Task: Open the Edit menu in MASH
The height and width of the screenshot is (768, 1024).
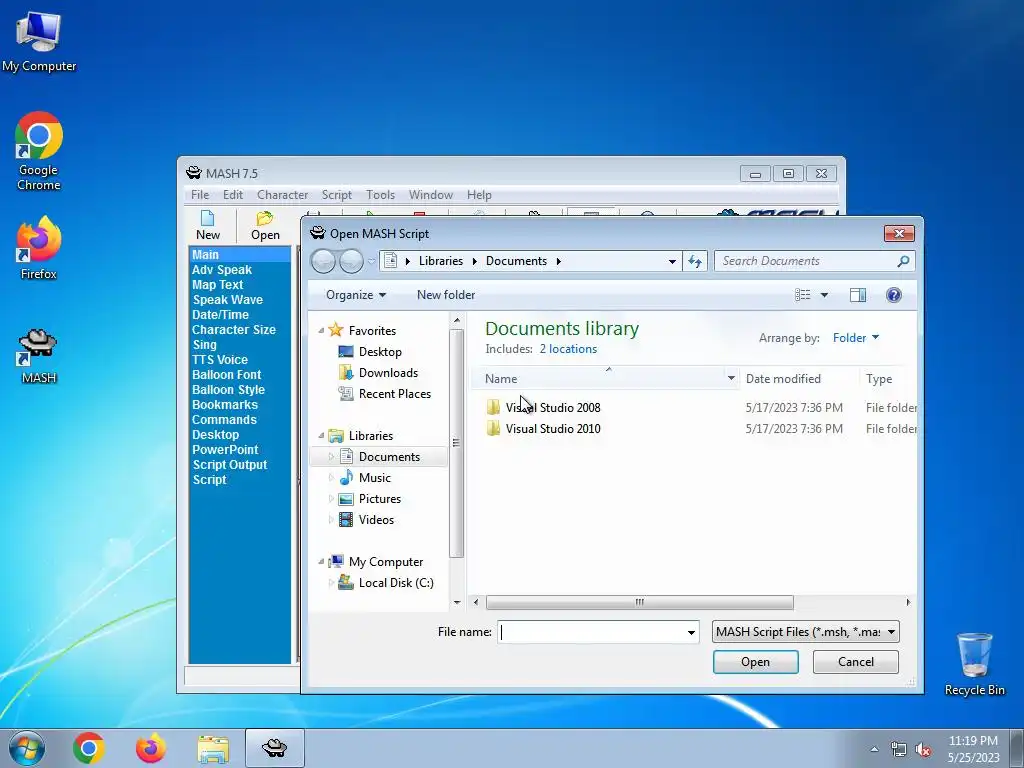Action: click(x=232, y=195)
